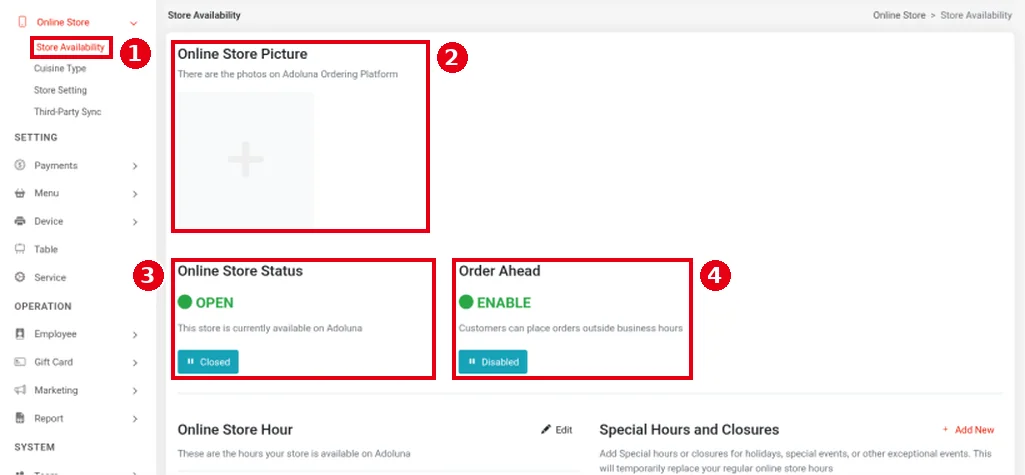Click the Gift Card icon

(x=20, y=362)
